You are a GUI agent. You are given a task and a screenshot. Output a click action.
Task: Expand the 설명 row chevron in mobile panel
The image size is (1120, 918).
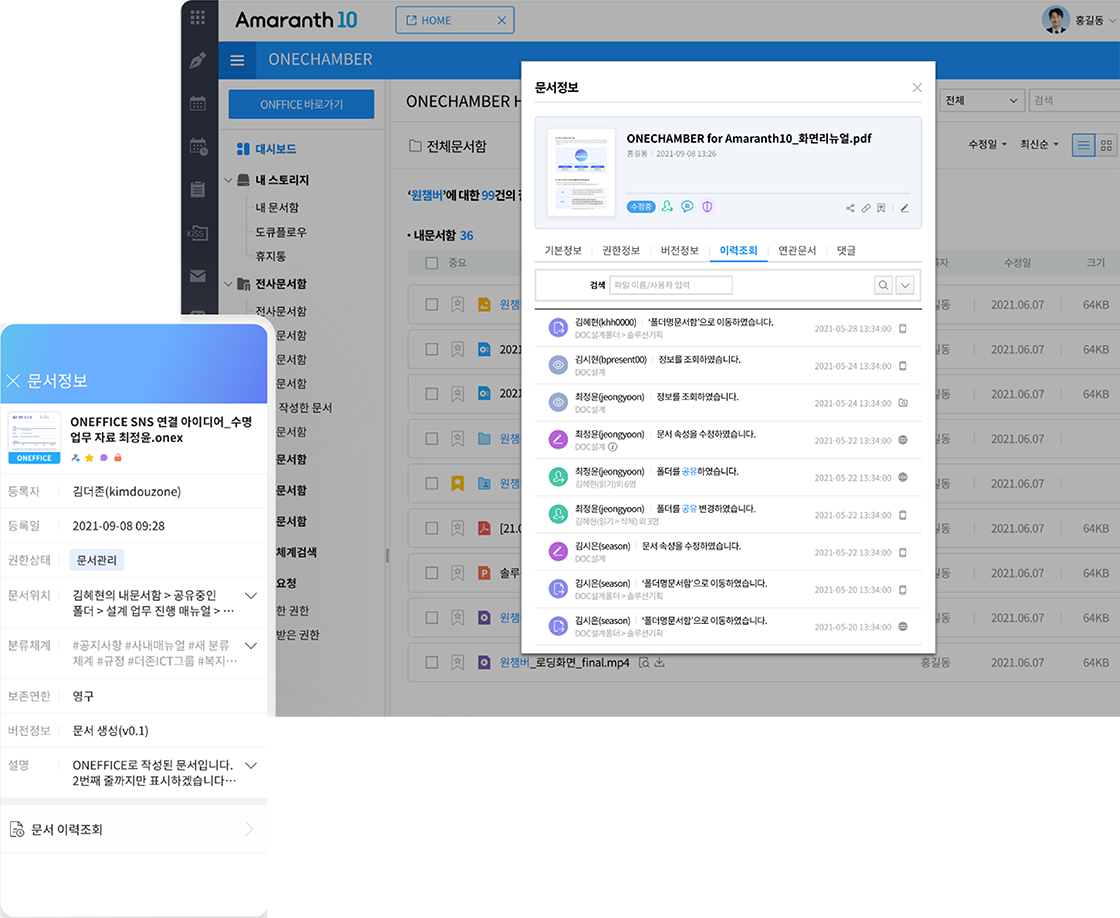[251, 765]
